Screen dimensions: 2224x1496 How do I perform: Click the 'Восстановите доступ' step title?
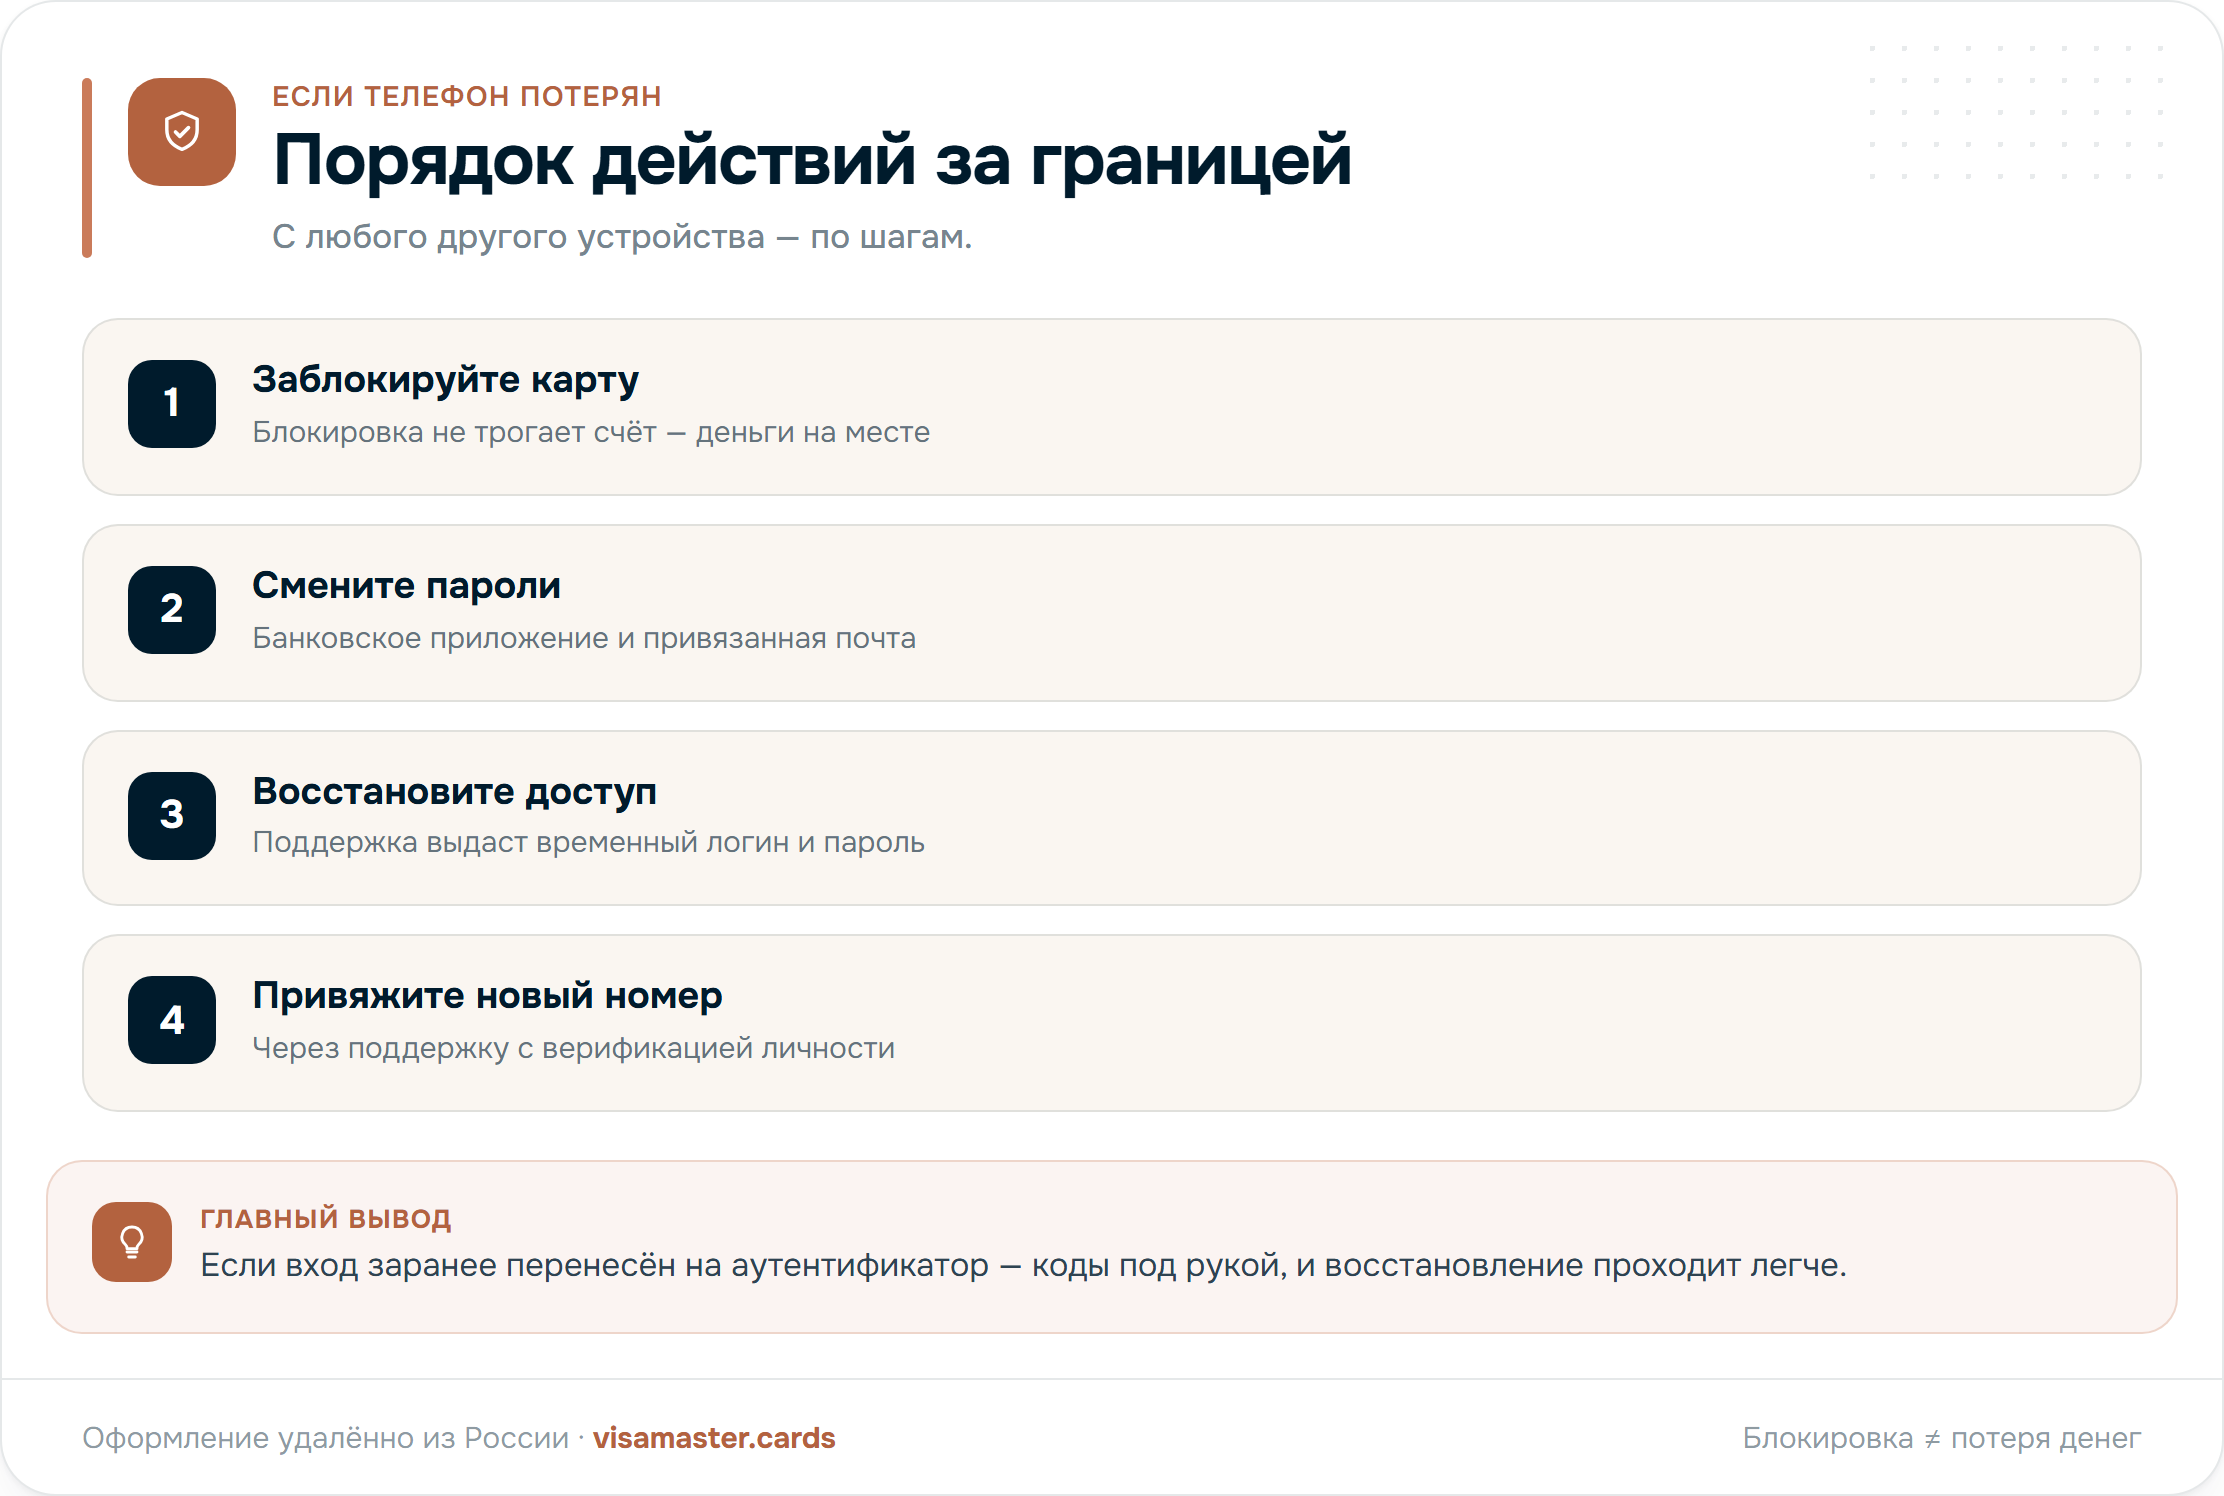tap(455, 792)
